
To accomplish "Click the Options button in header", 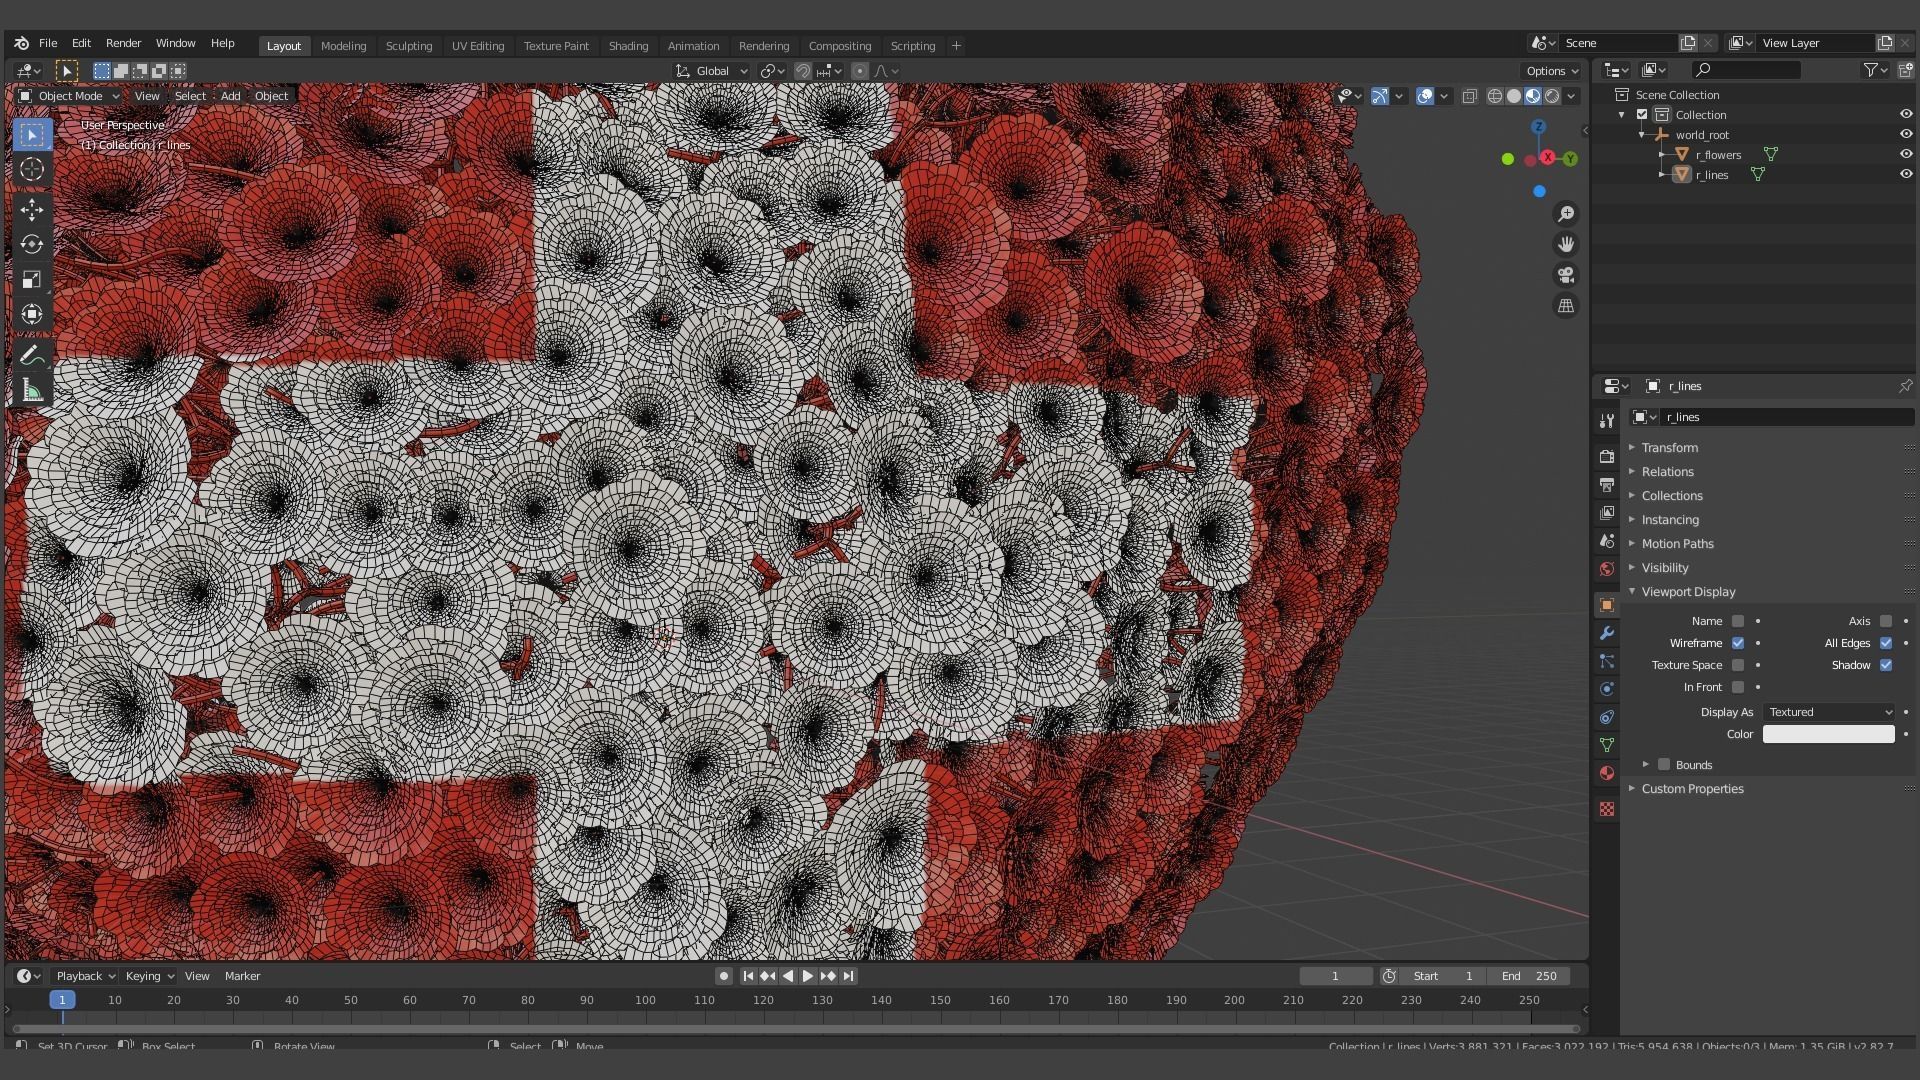I will point(1551,71).
